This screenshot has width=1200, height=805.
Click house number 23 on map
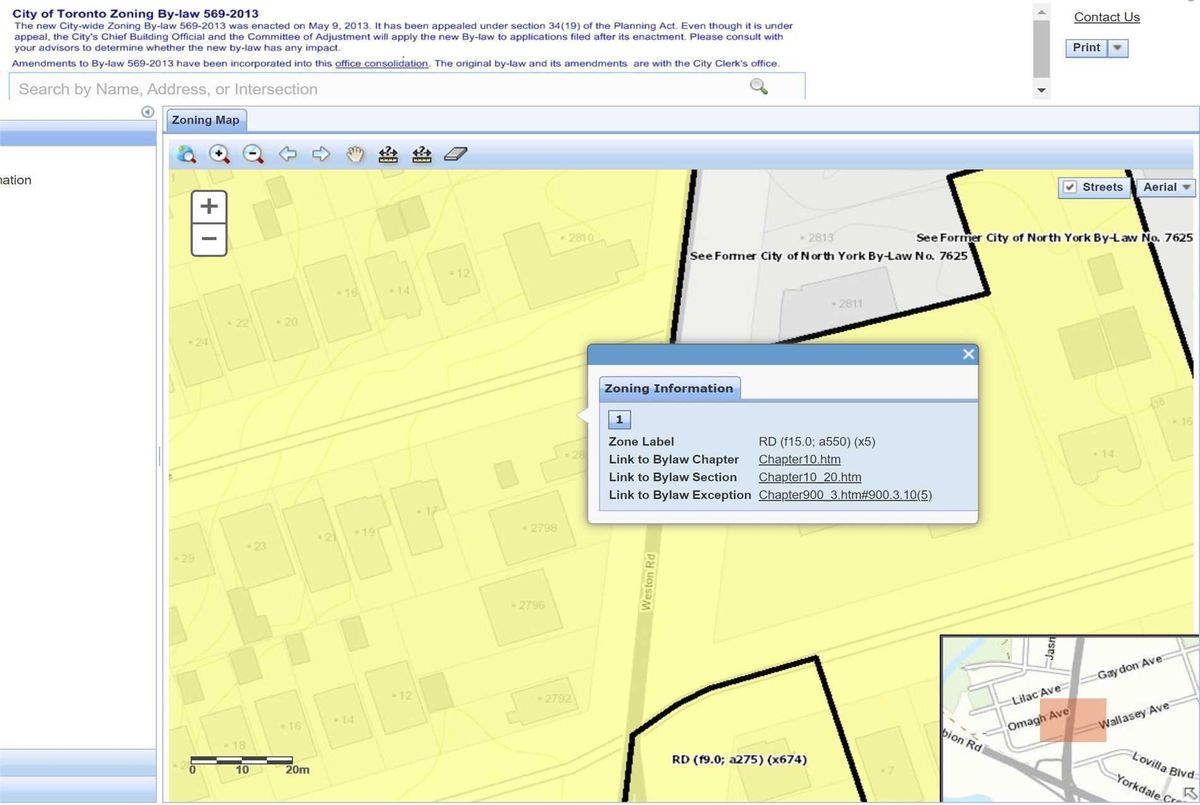[259, 546]
